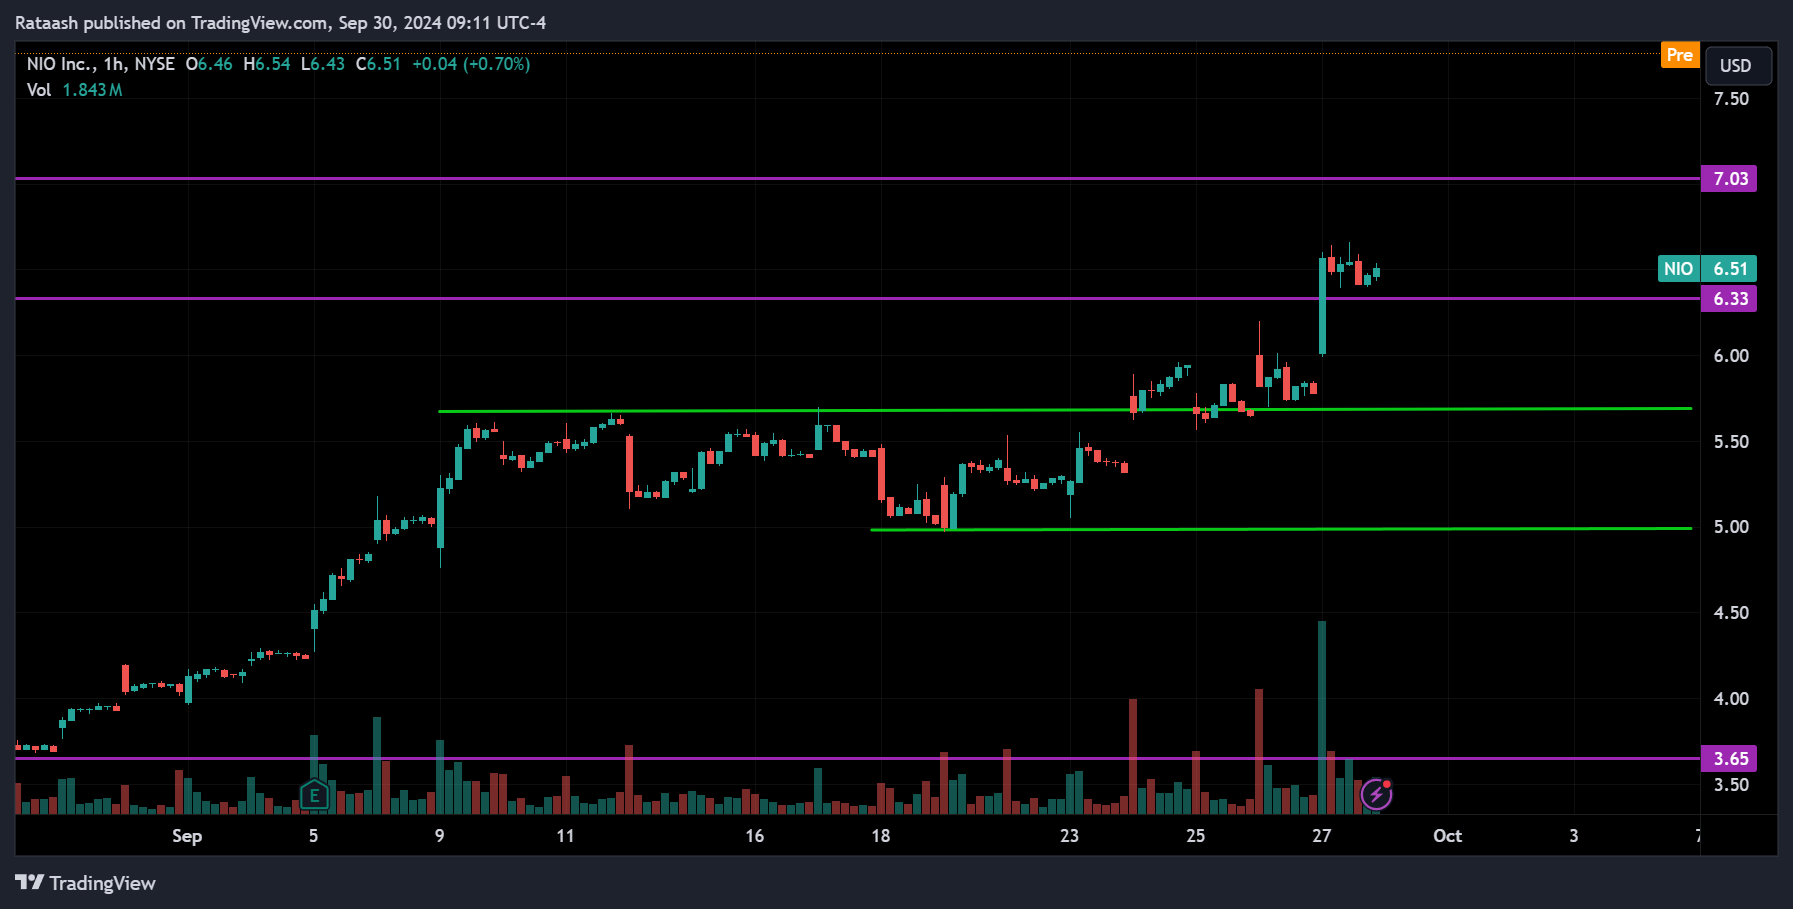The image size is (1793, 909).
Task: Click the tallest volume bar on Sep 27
Action: pos(1322,718)
